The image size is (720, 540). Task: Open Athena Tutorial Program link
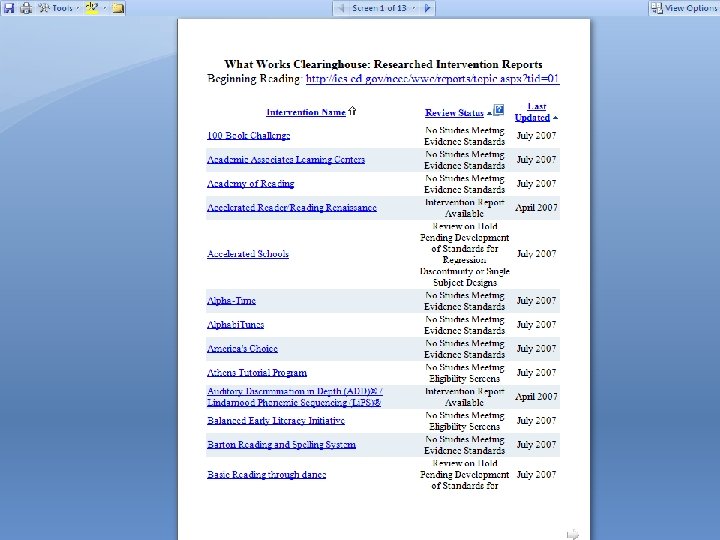coord(257,372)
